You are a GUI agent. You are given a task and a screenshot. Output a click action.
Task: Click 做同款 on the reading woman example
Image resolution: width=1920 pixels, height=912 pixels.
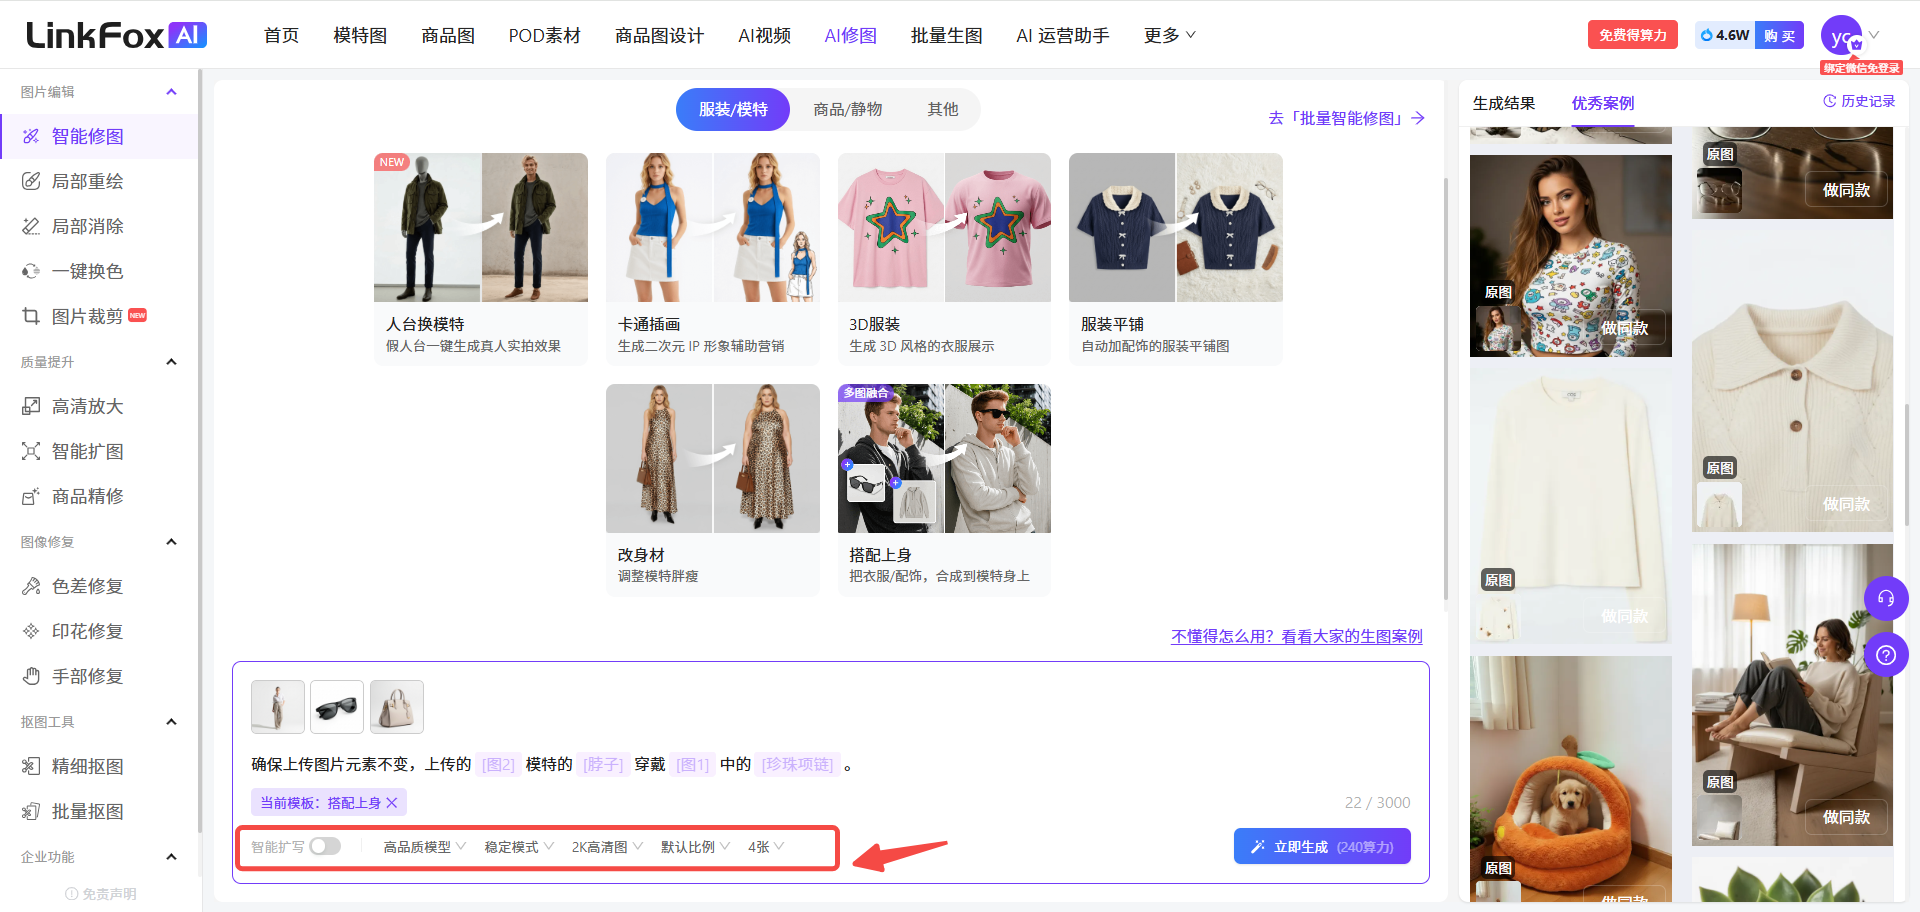click(1846, 817)
